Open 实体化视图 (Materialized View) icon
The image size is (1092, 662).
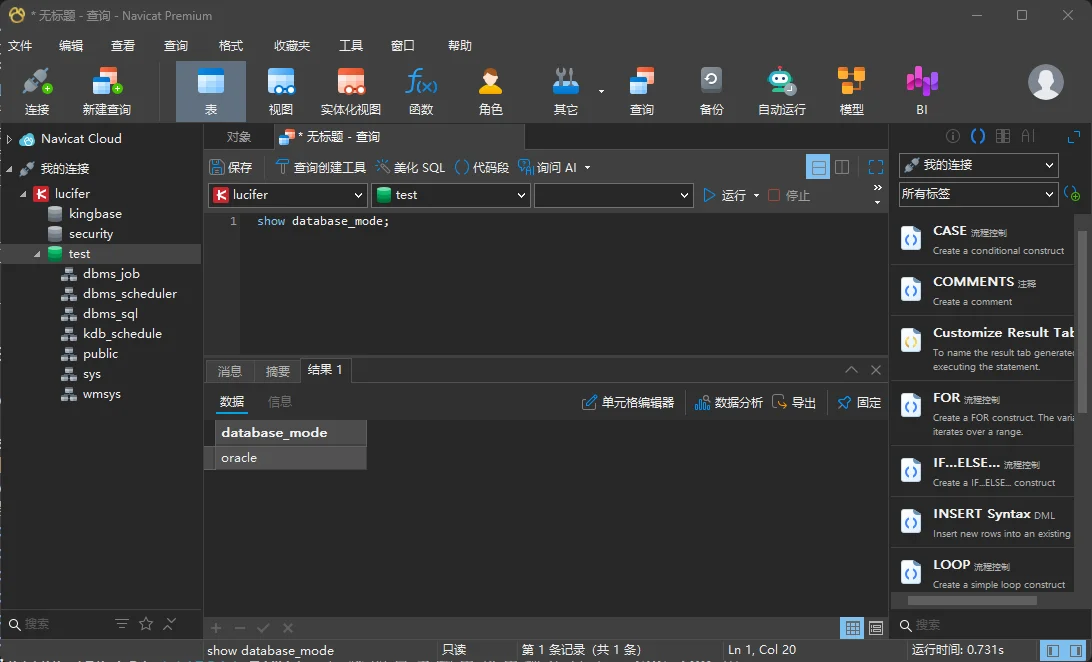click(350, 91)
